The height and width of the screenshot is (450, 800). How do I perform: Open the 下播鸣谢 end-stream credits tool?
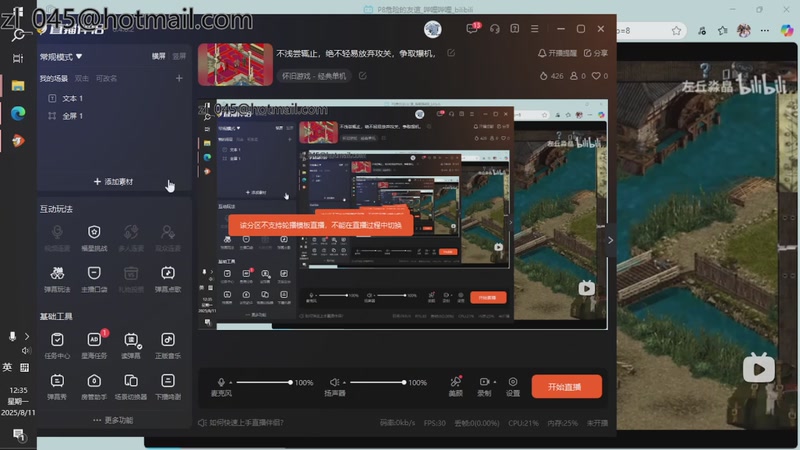(168, 386)
